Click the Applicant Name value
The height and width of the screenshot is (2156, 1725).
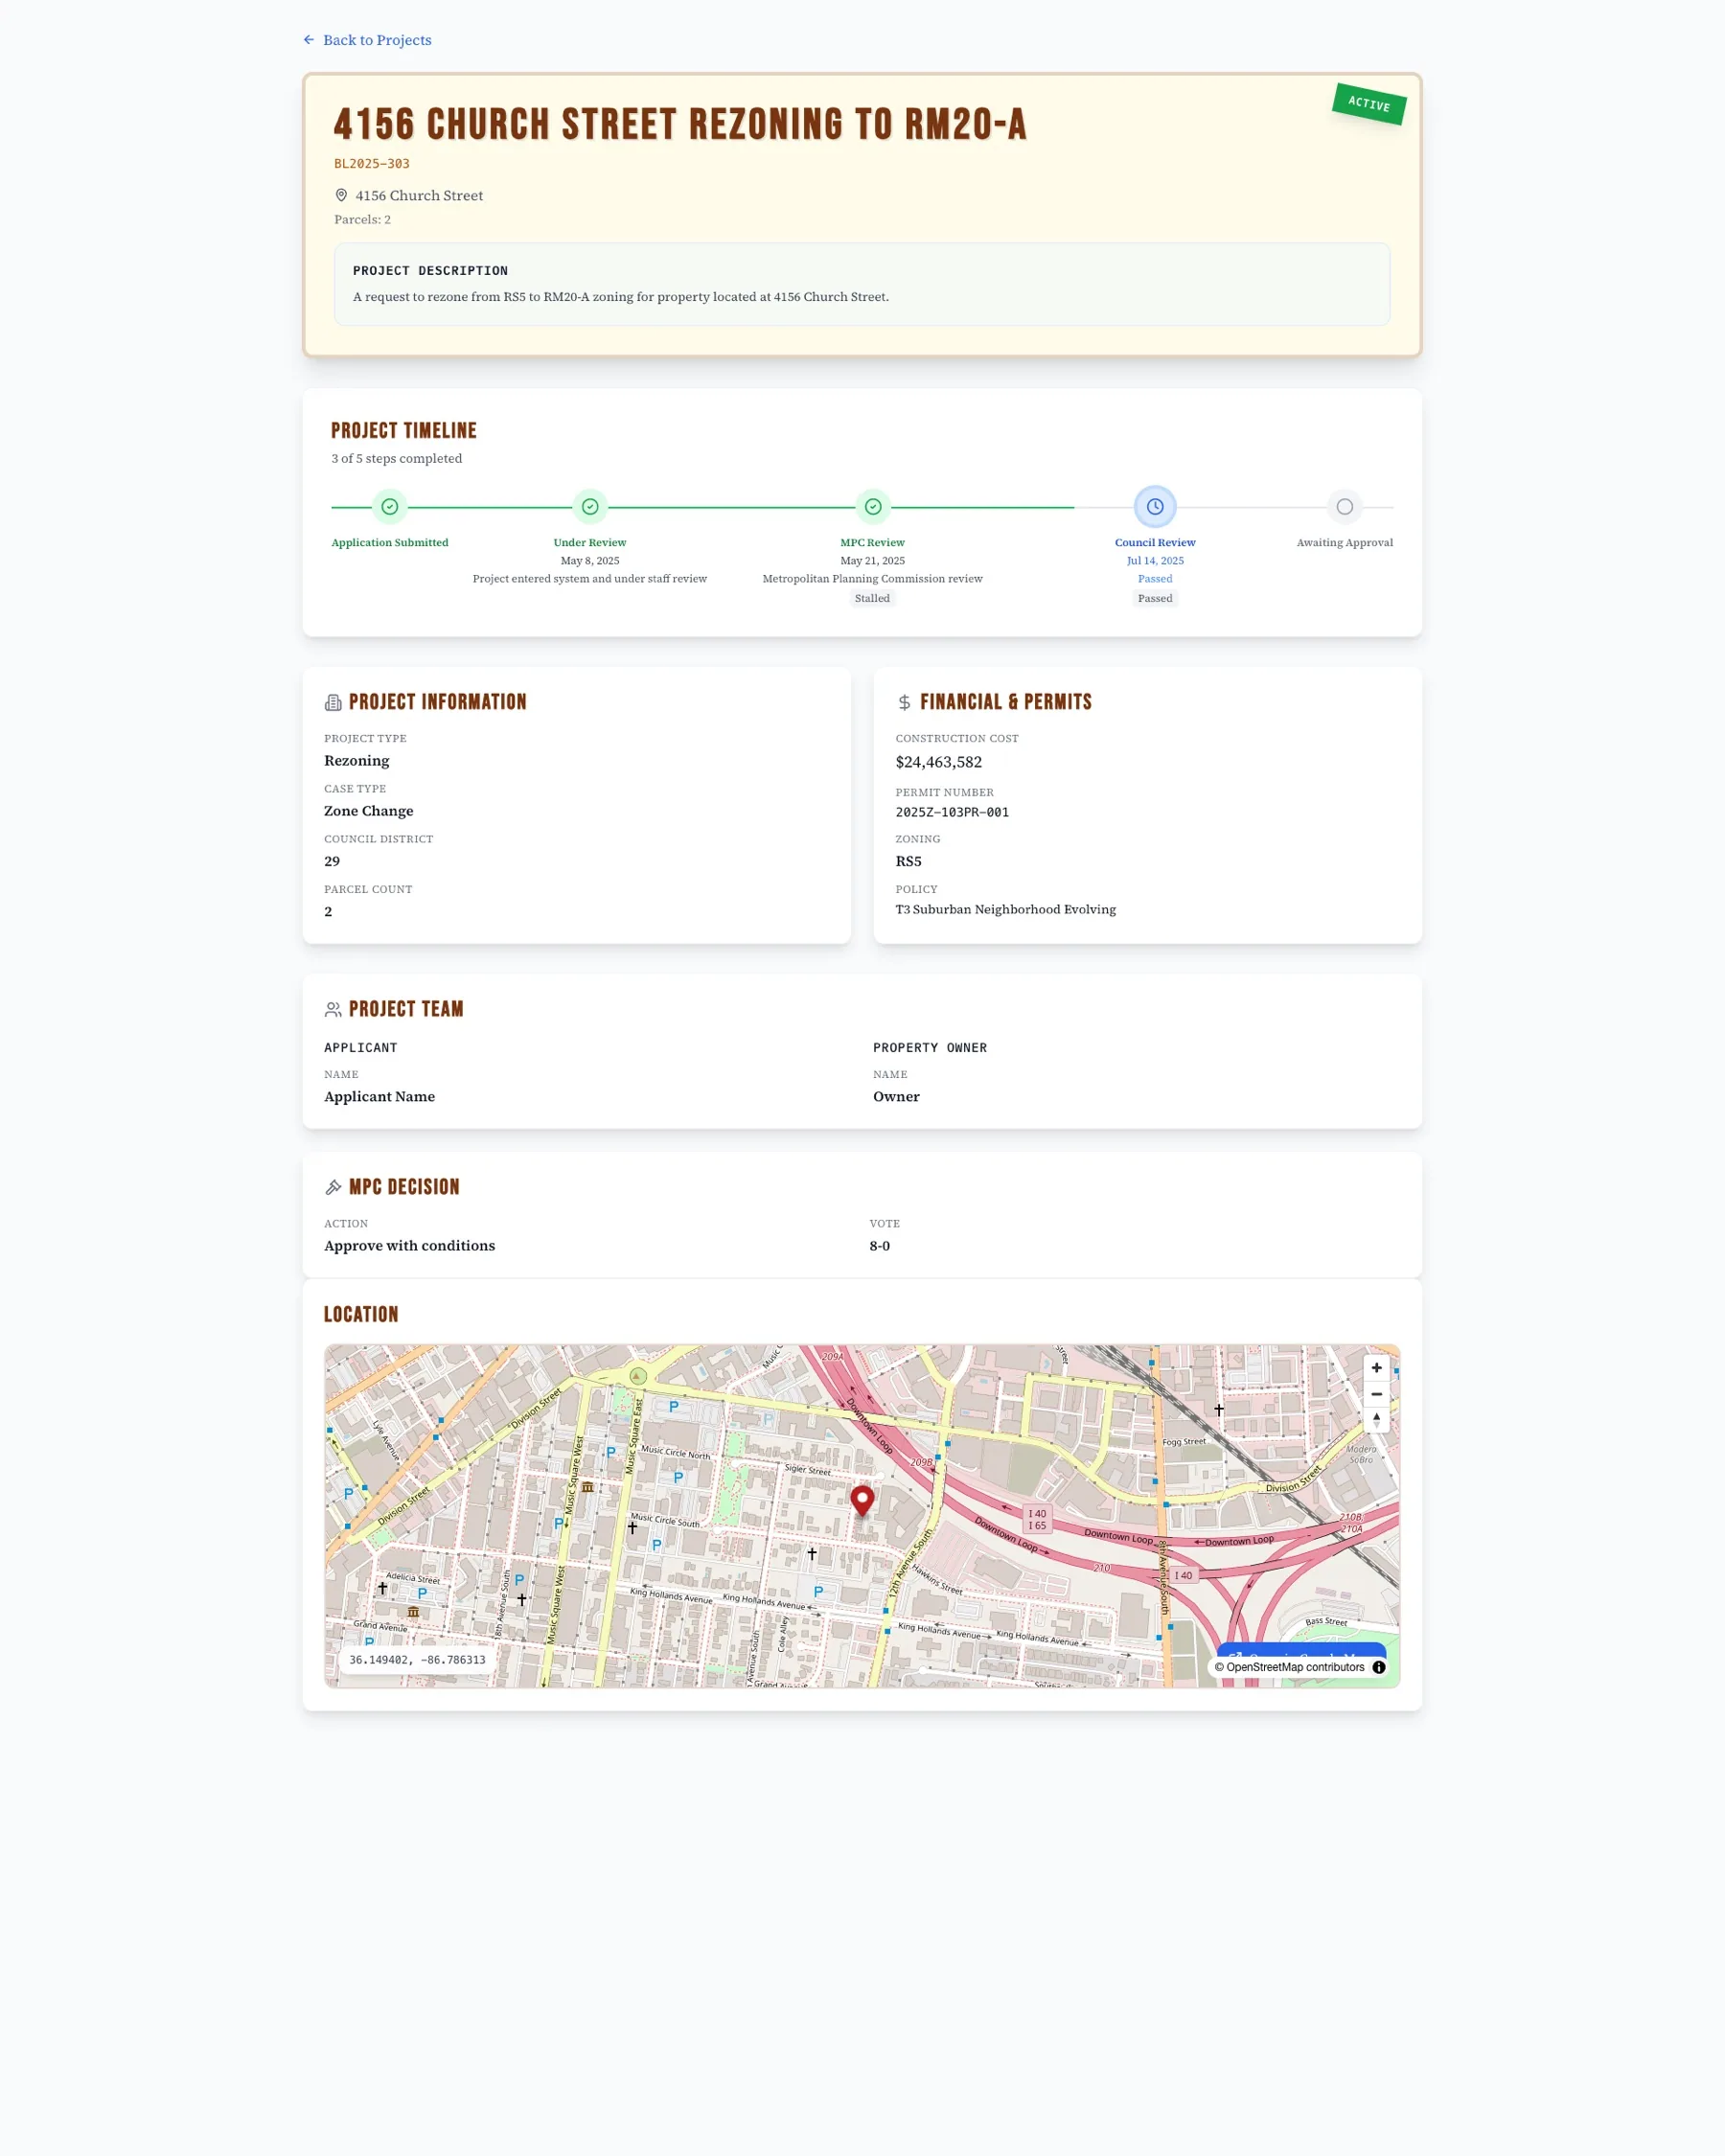point(380,1097)
